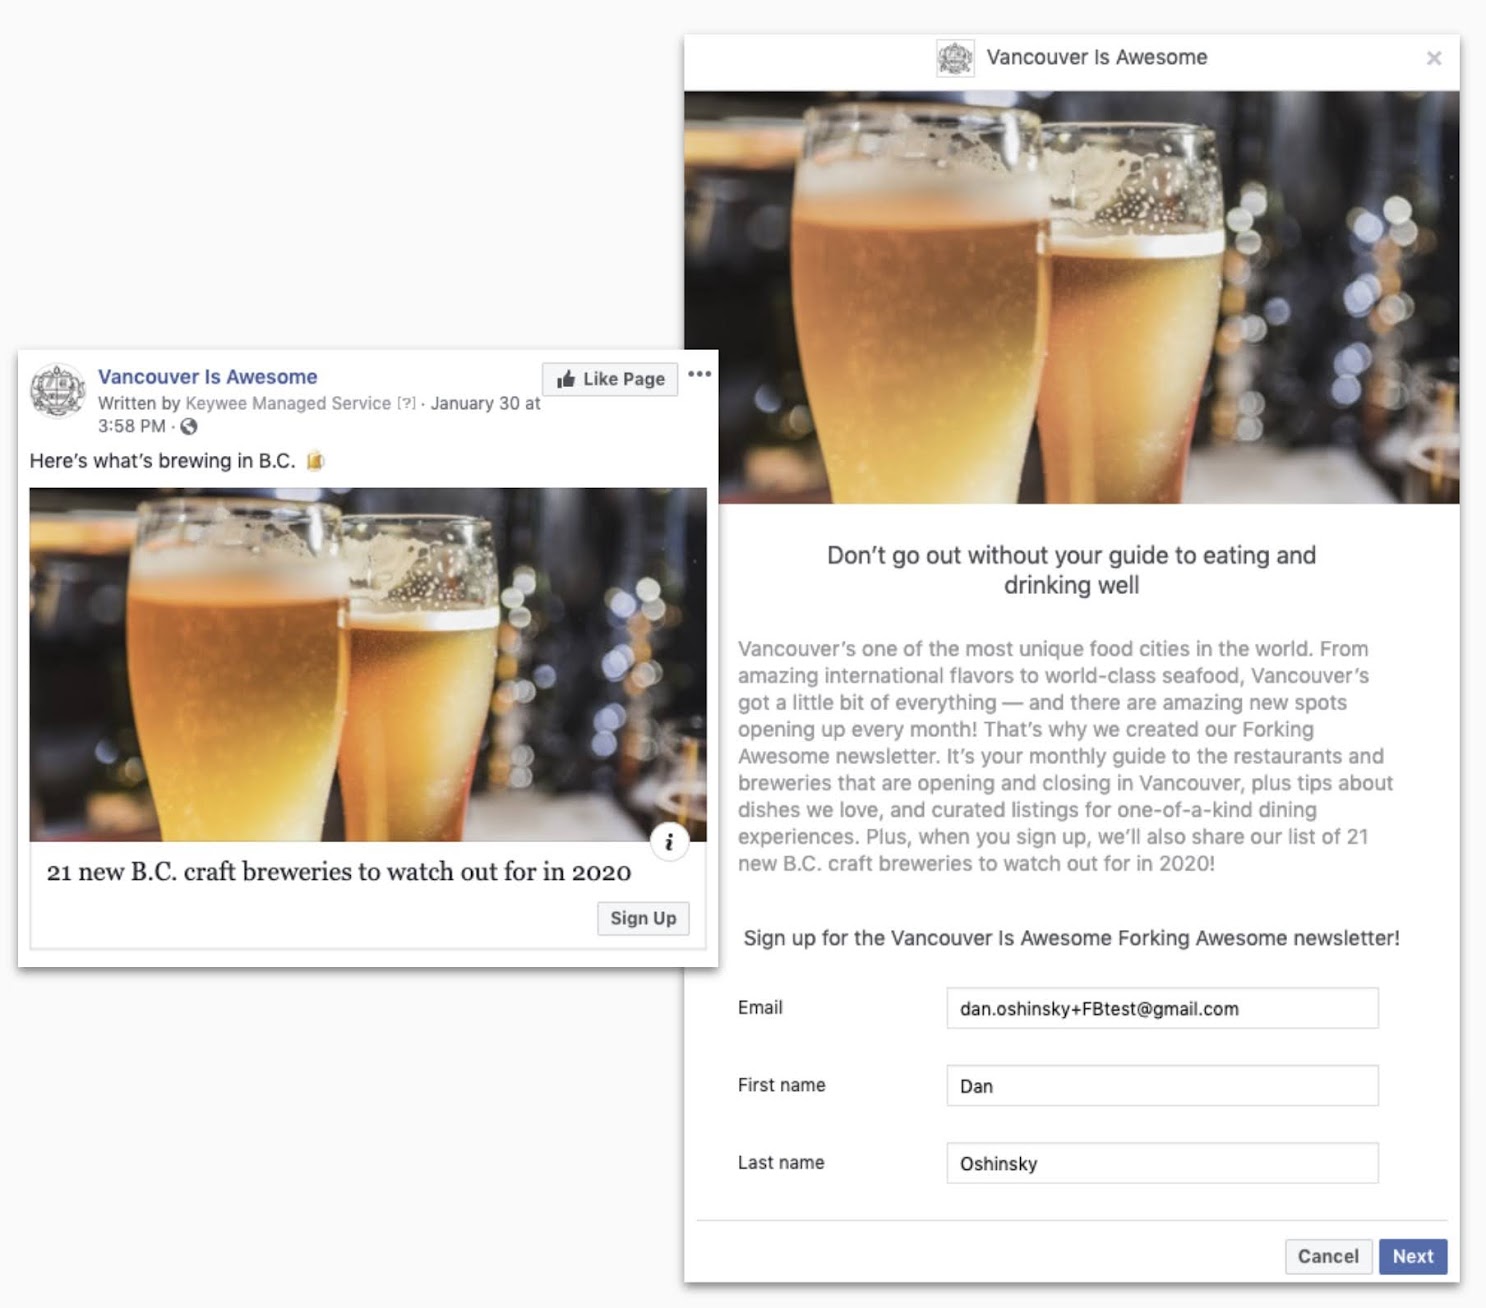
Task: Open the three-dot post options menu
Action: (700, 374)
